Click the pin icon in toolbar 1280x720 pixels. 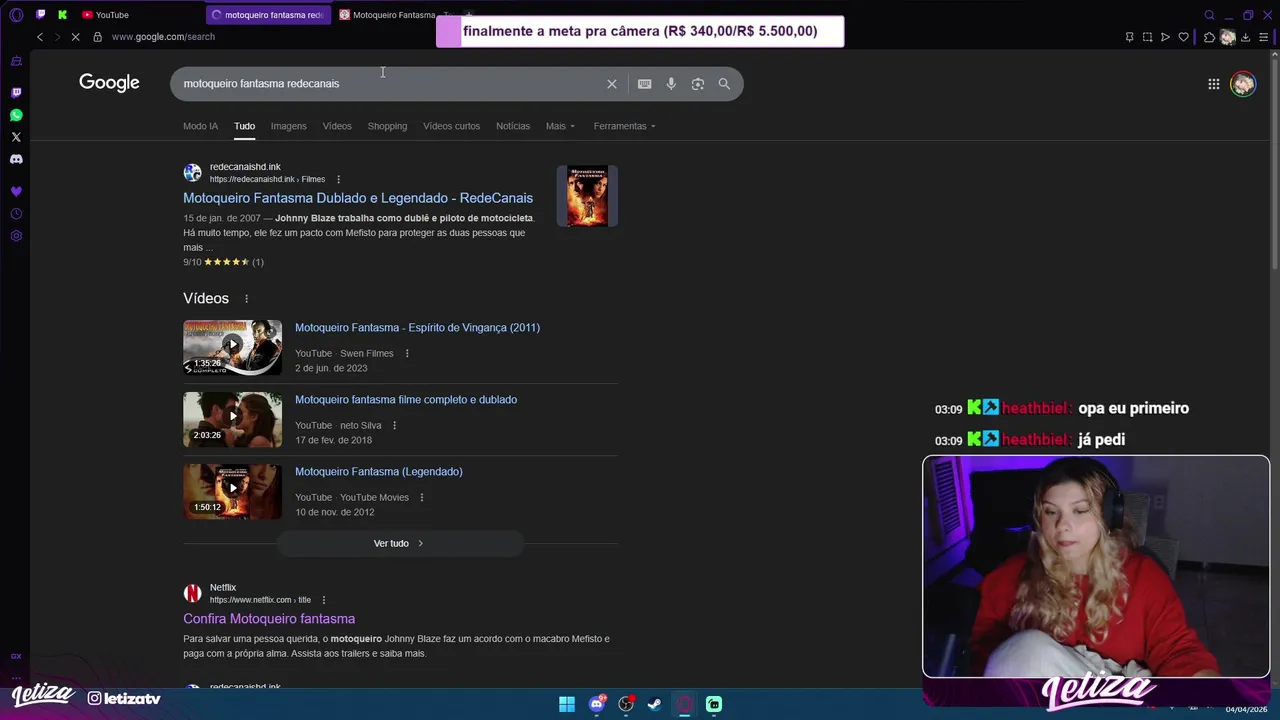1129,37
